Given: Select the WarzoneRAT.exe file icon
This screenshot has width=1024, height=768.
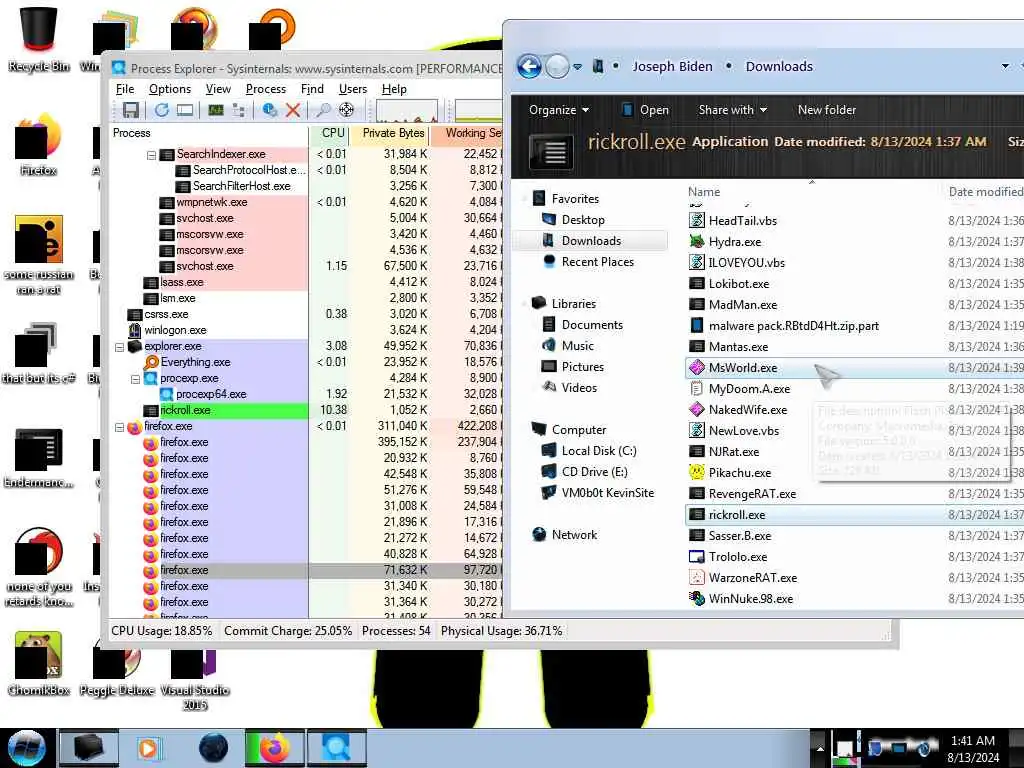Looking at the screenshot, I should [x=697, y=577].
